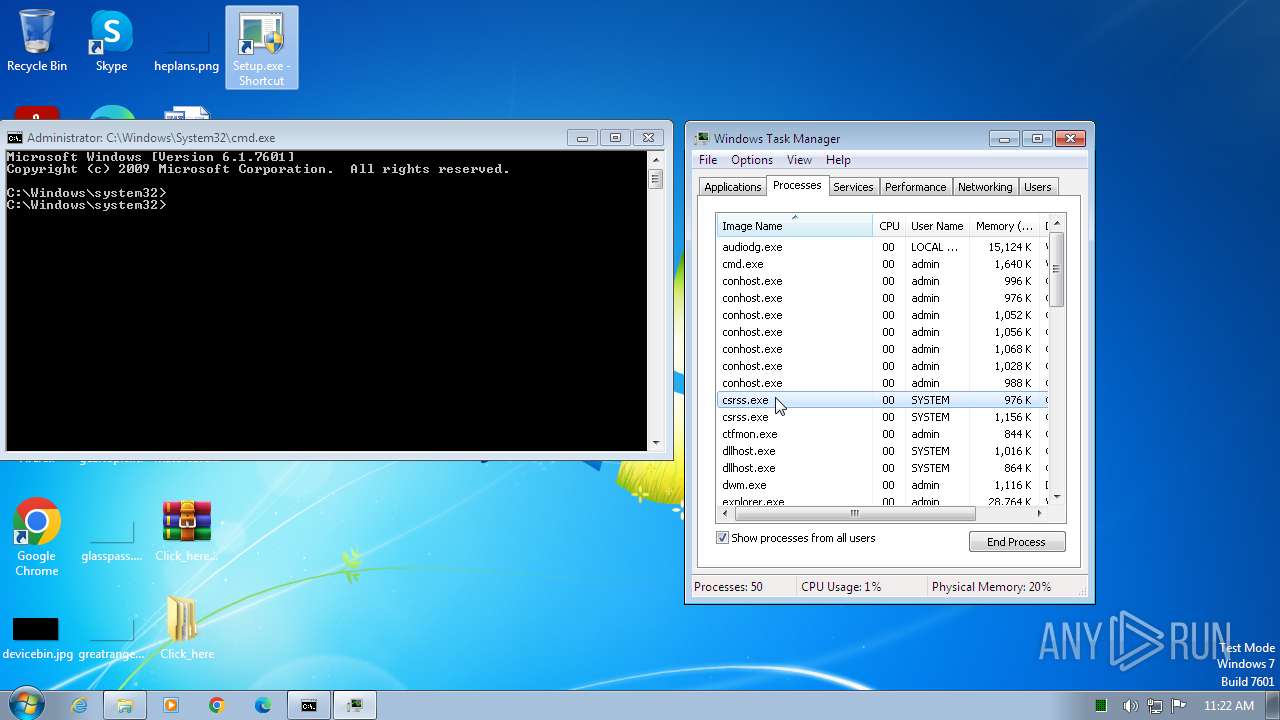Launch Microsoft Edge from taskbar
The image size is (1280, 720).
pos(262,705)
